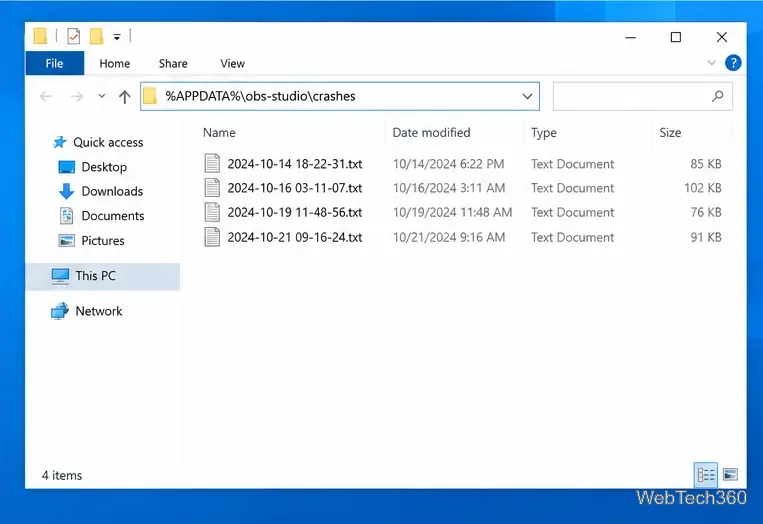Click the address bar path field
The height and width of the screenshot is (524, 763).
point(340,96)
